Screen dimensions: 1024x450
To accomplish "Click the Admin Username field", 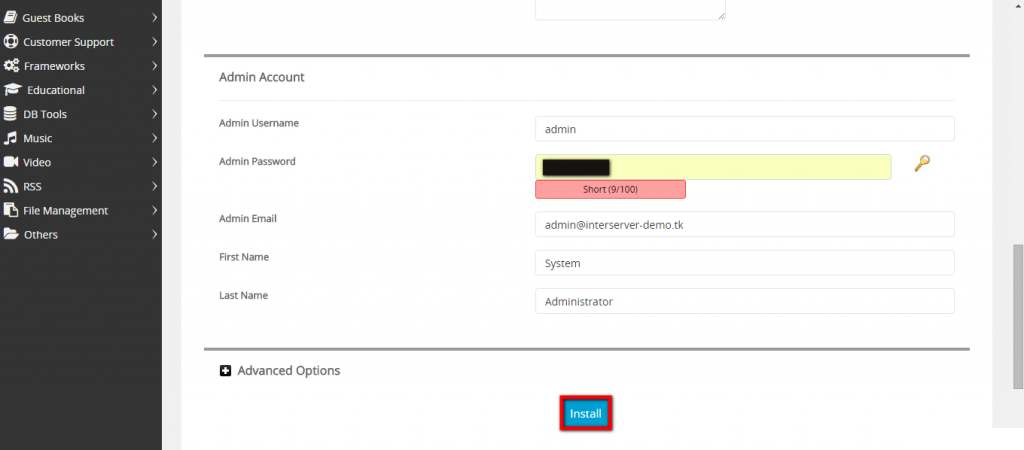I will [x=744, y=129].
